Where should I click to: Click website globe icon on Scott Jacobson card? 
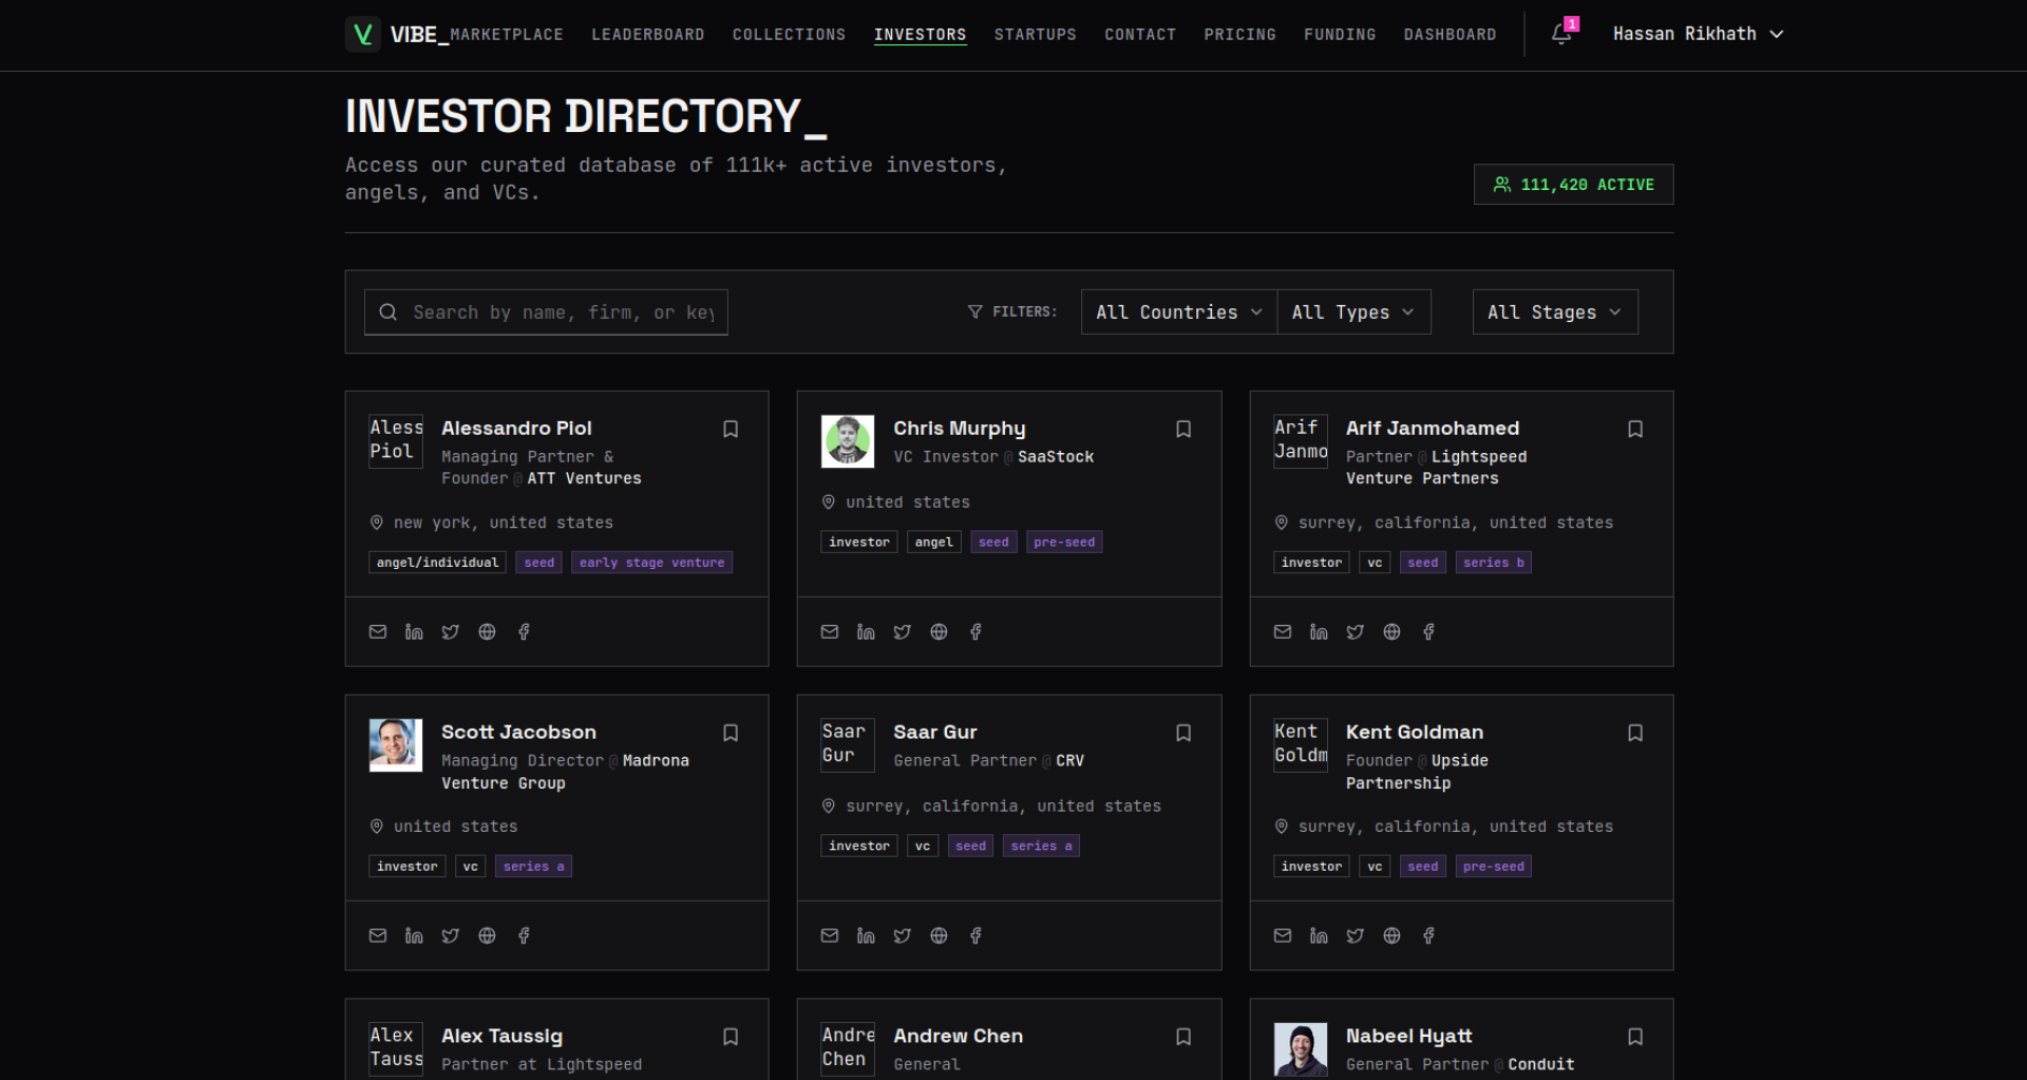[x=487, y=936]
